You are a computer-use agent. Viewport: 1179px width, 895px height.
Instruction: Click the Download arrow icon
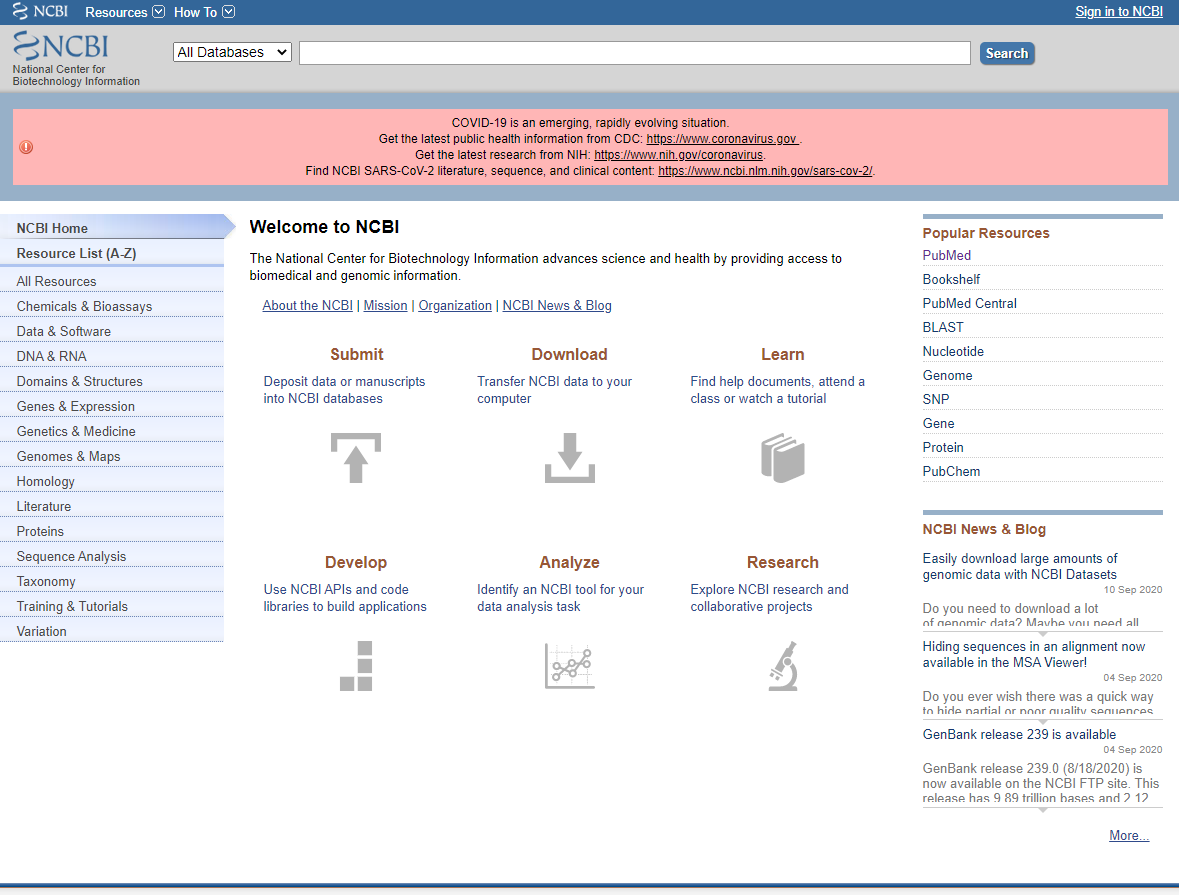click(570, 458)
